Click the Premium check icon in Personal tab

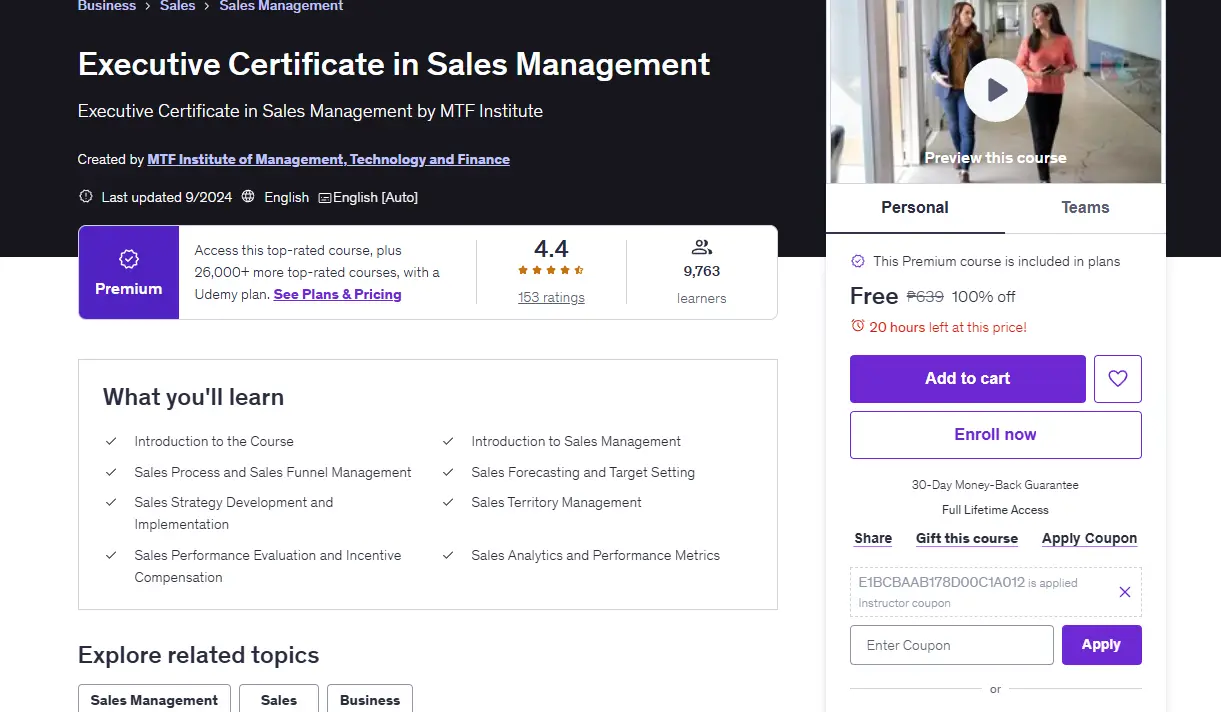(858, 261)
